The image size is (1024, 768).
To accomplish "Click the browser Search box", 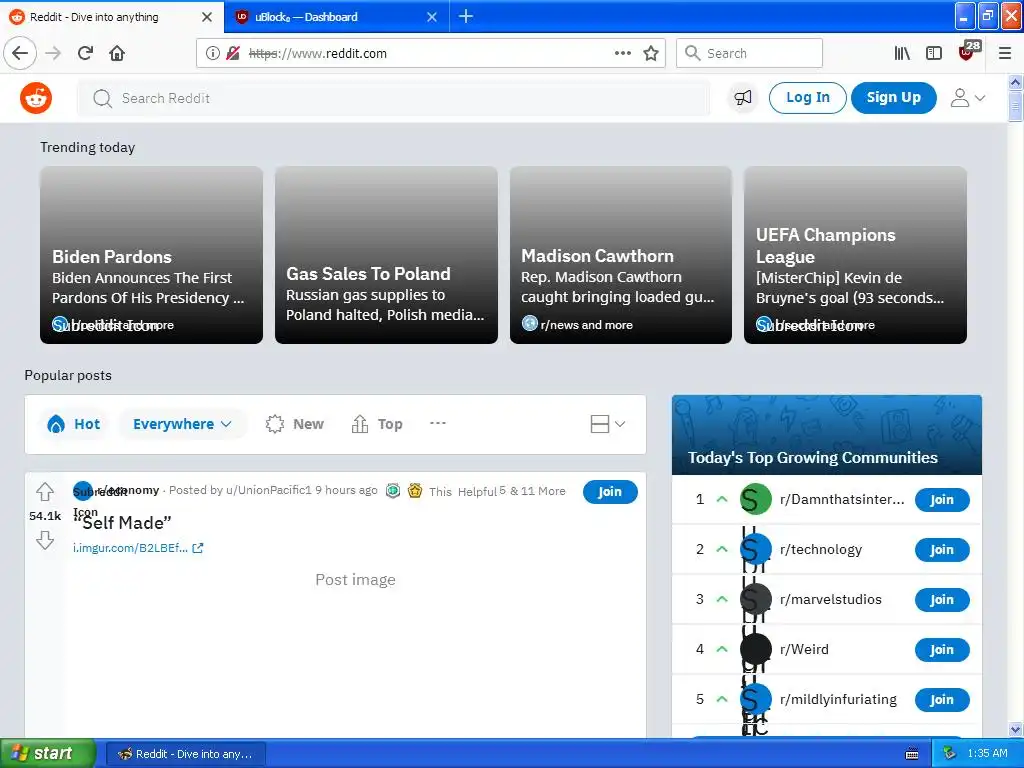I will (749, 53).
